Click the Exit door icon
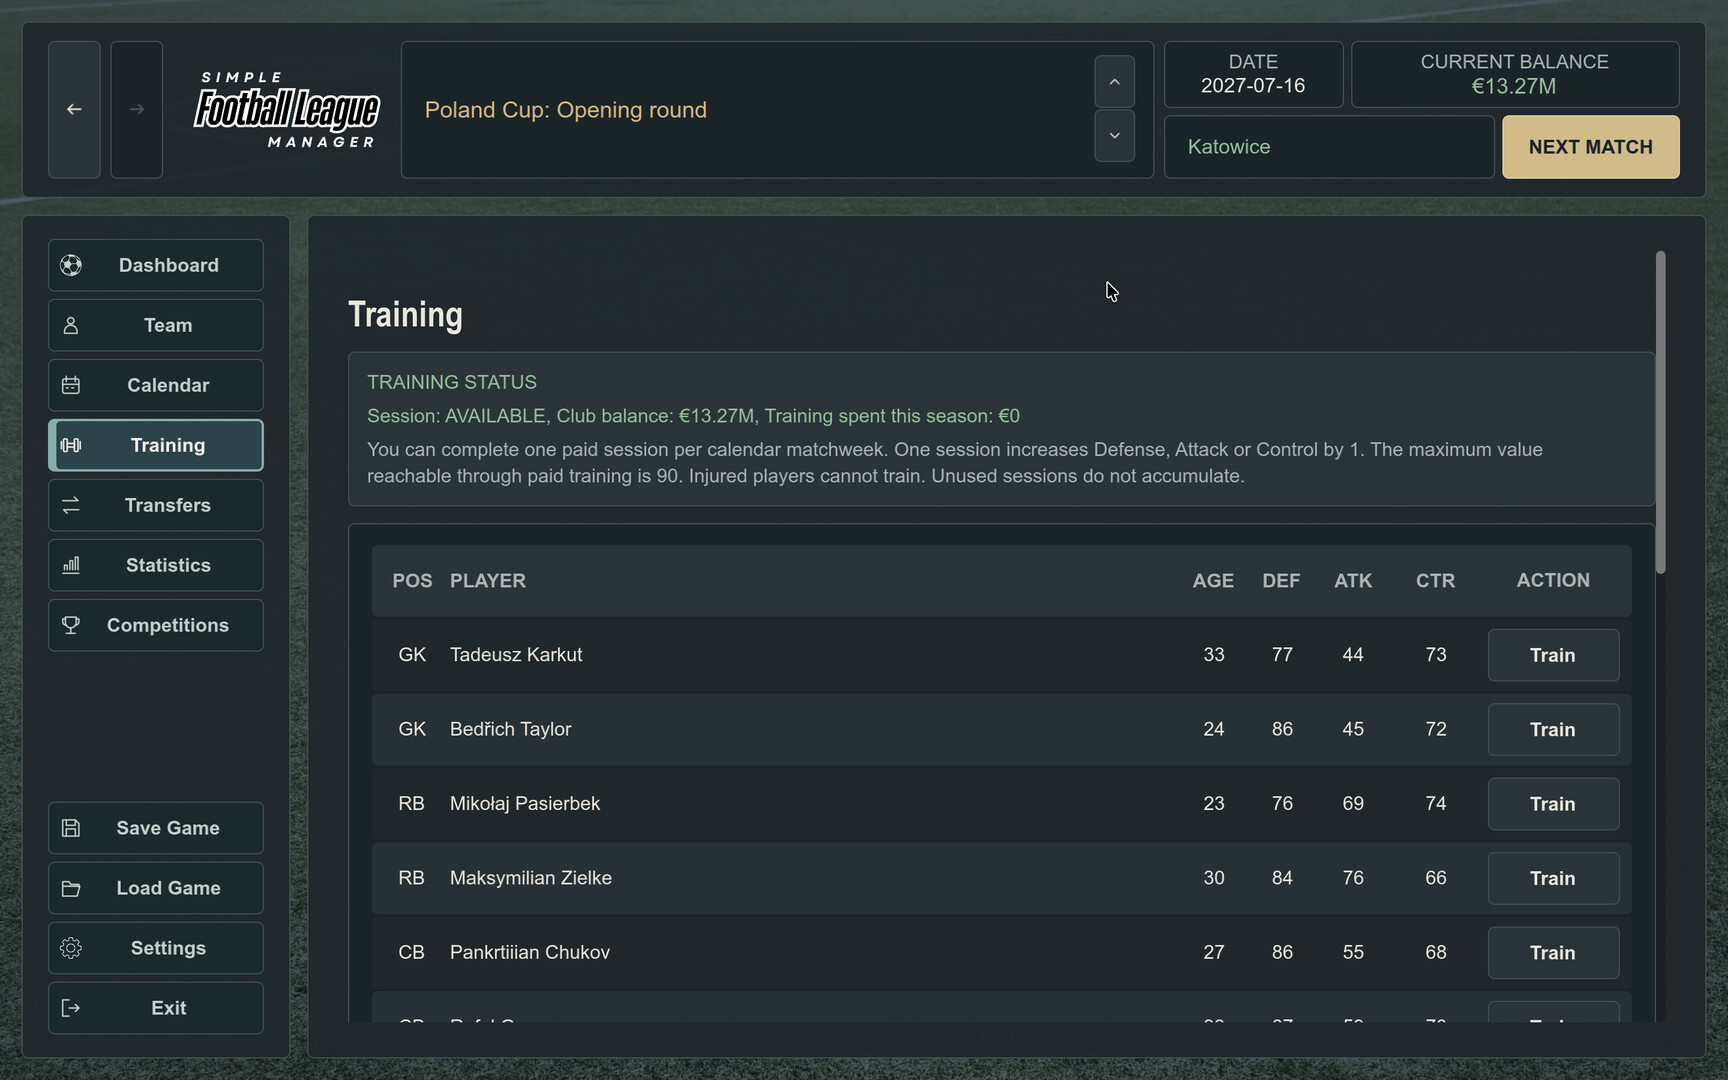 click(71, 1008)
